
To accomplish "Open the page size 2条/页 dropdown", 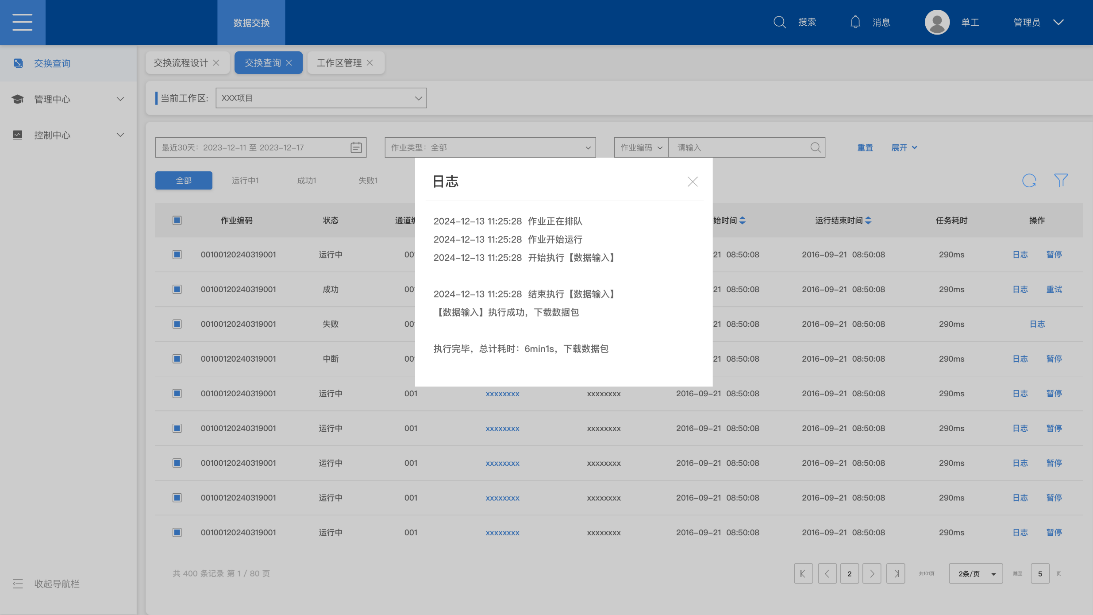I will tap(976, 573).
